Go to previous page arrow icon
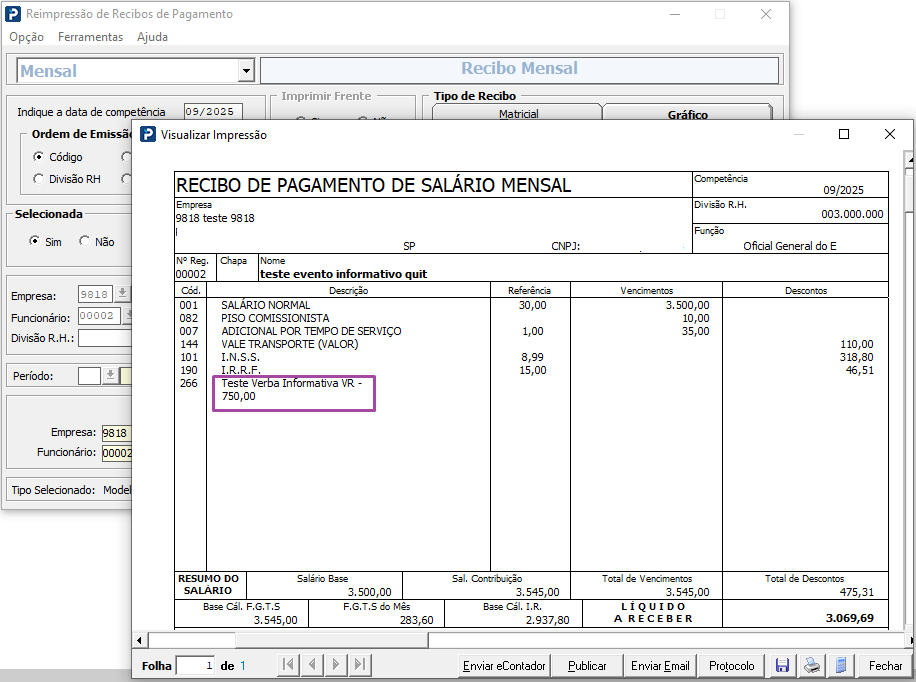Image resolution: width=916 pixels, height=682 pixels. (x=313, y=664)
